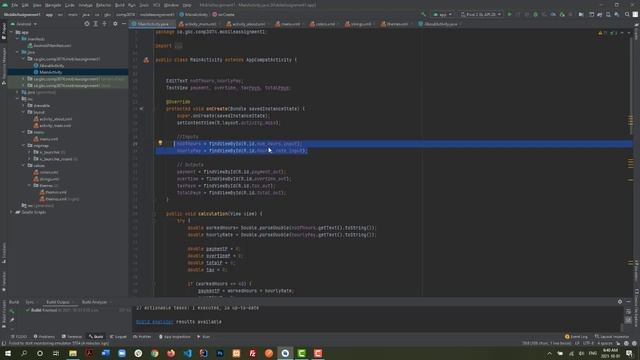The height and width of the screenshot is (360, 640).
Task: Switch to activity_main.xml editor tab
Action: pos(200,24)
